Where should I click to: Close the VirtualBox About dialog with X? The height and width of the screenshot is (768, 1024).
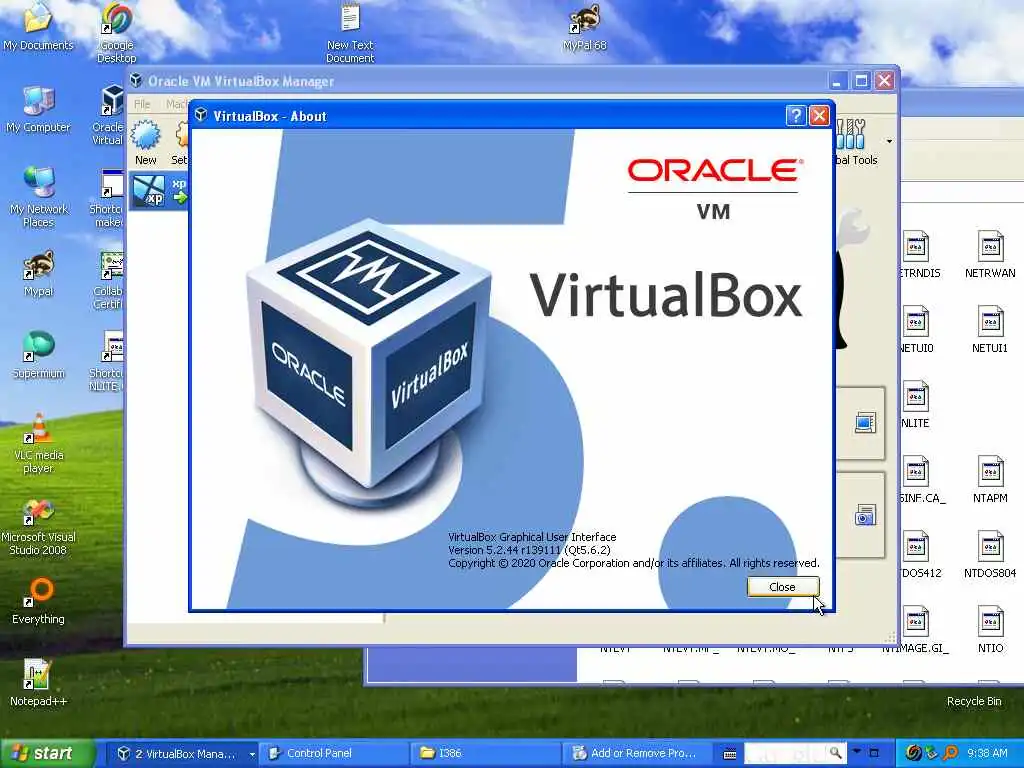[x=819, y=116]
